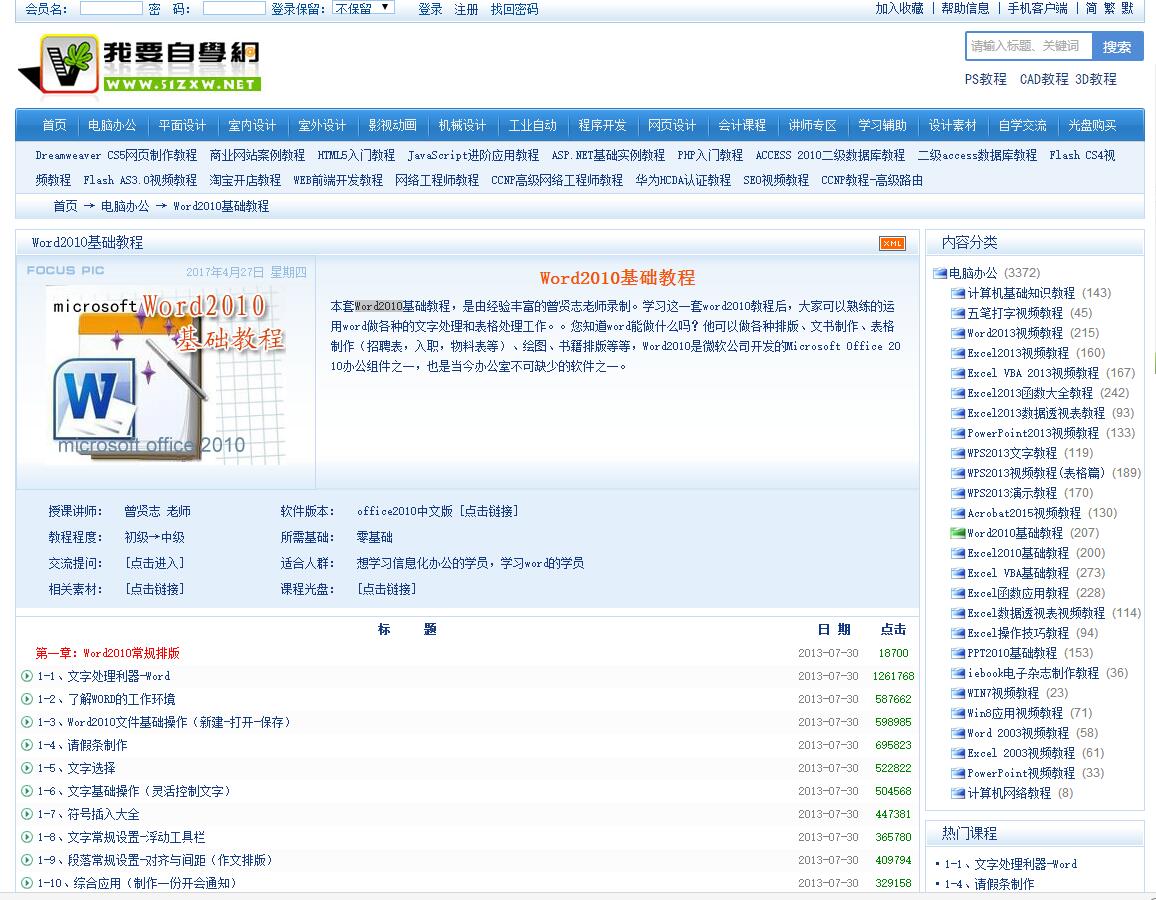Click folder icon beside Excel2013函数大全教程

pos(958,393)
